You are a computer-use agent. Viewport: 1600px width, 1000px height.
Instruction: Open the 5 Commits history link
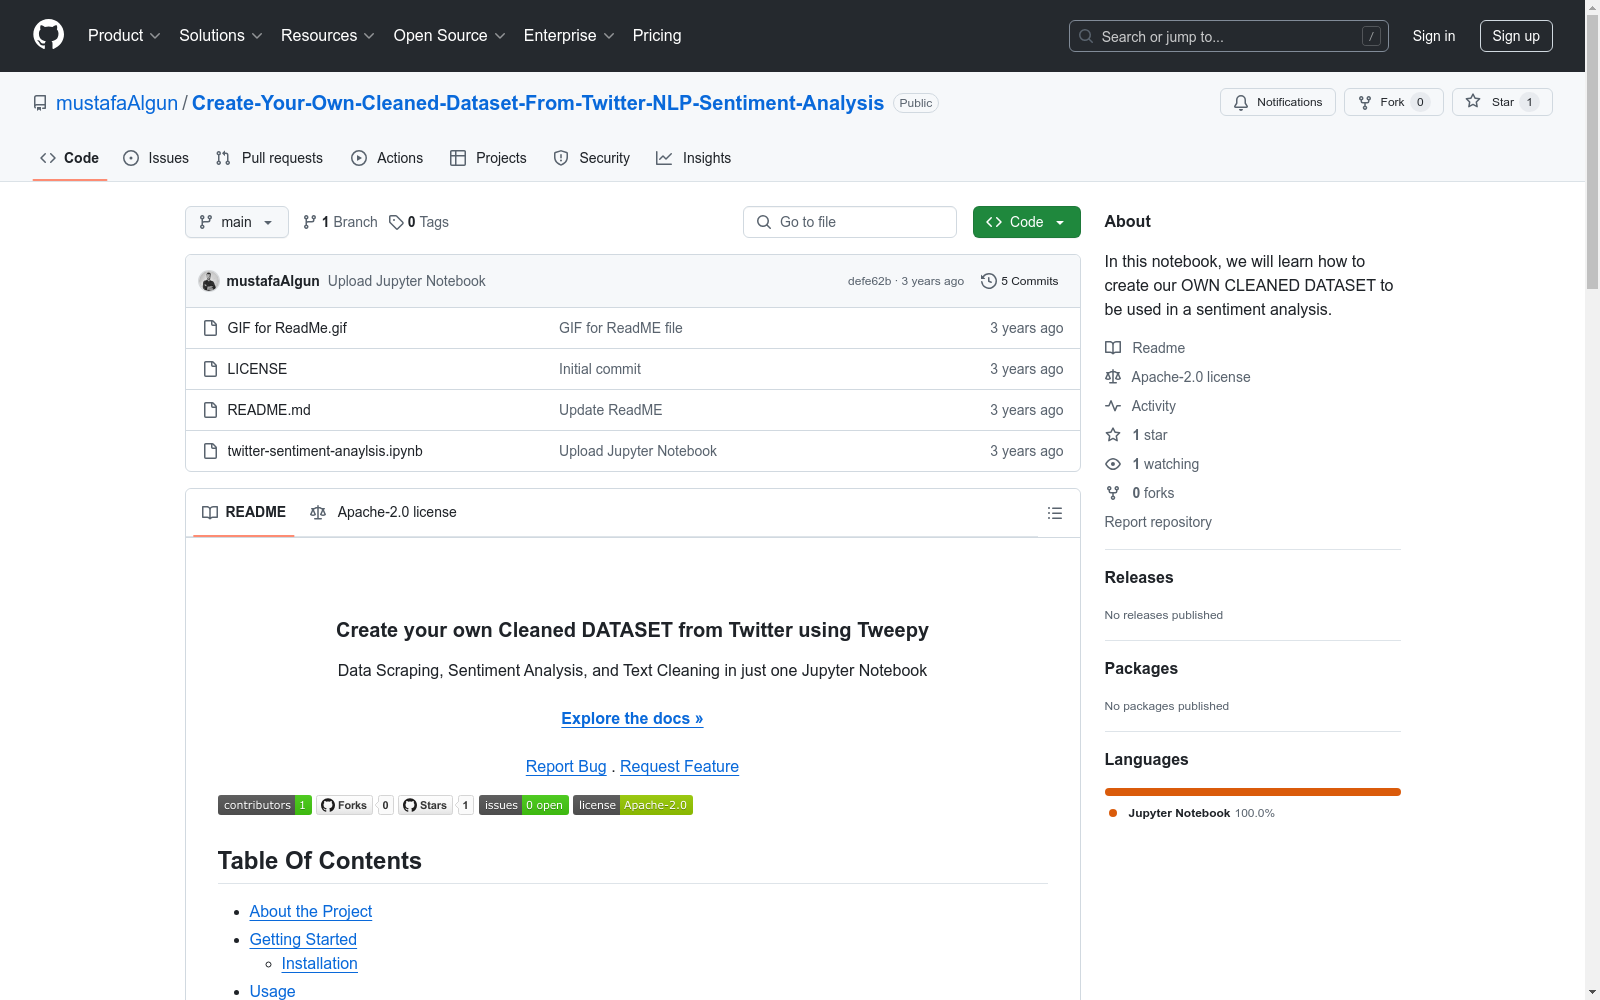[1020, 281]
